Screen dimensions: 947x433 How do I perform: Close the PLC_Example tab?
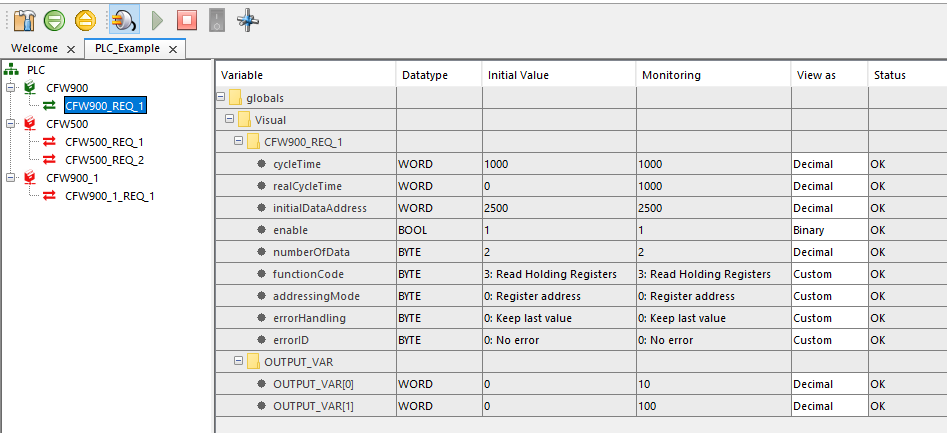[172, 49]
